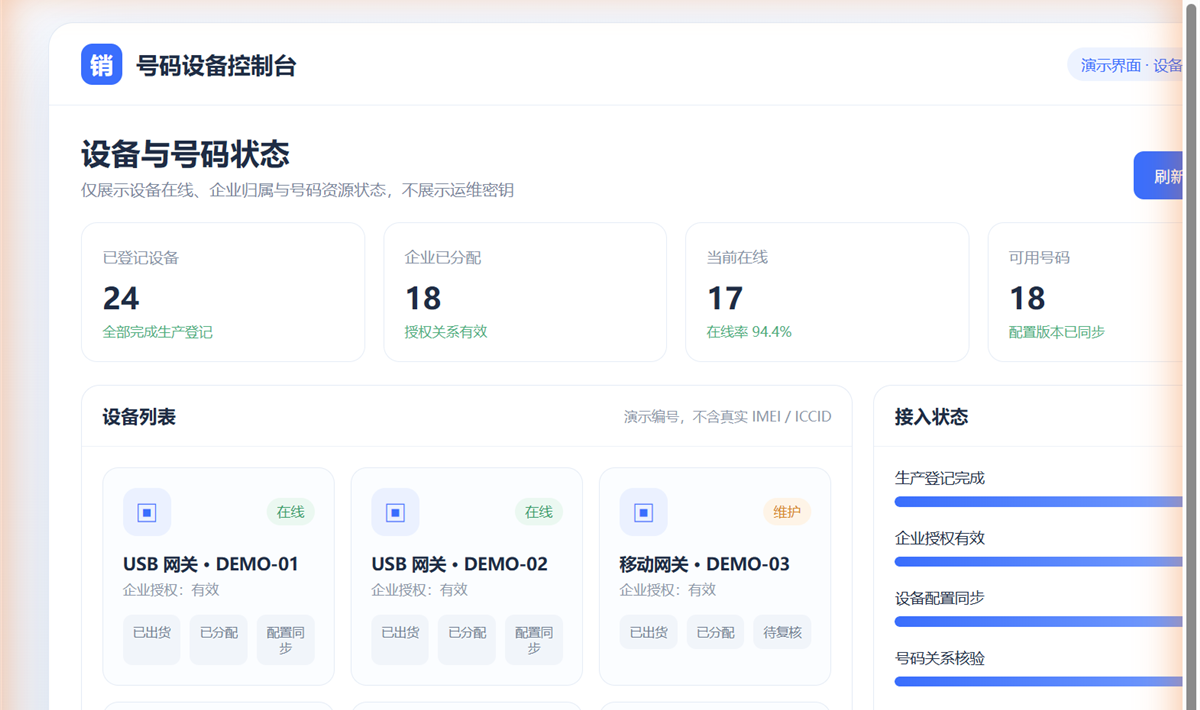1200x710 pixels.
Task: Click the 生产登记完成 progress bar
Action: 1040,502
